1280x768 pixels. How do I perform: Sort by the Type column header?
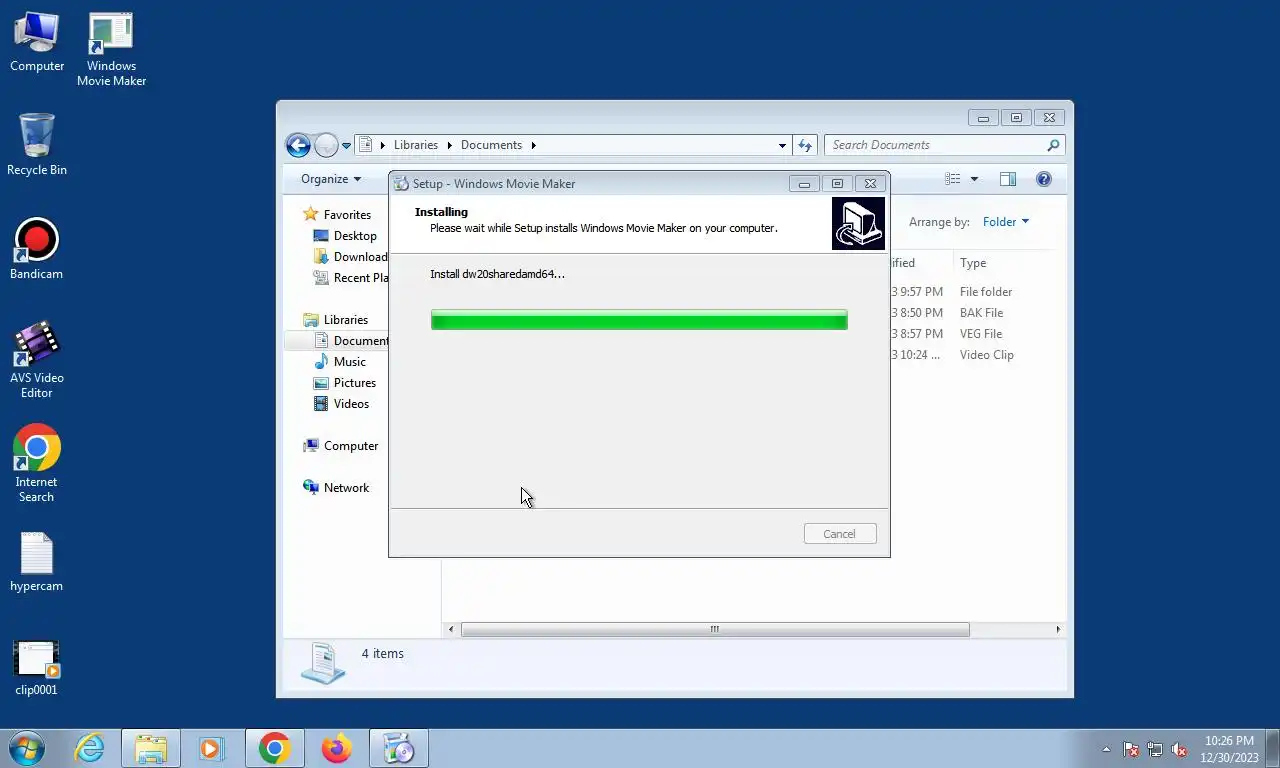click(x=973, y=263)
